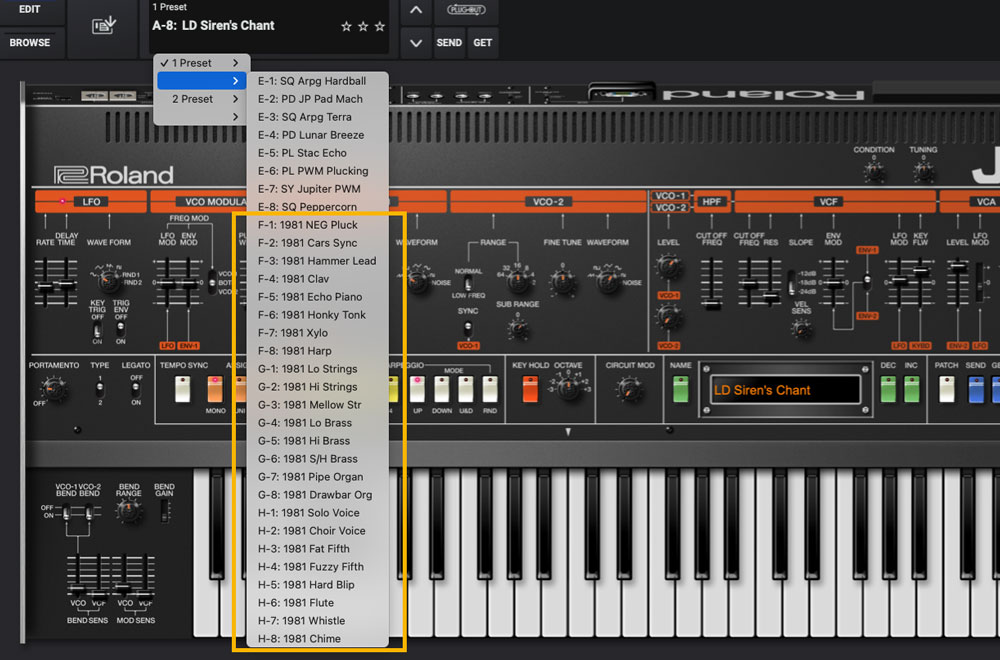Screen dimensions: 1000x660
Task: Choose E-4: PD Lunar Breeze preset
Action: click(x=318, y=135)
